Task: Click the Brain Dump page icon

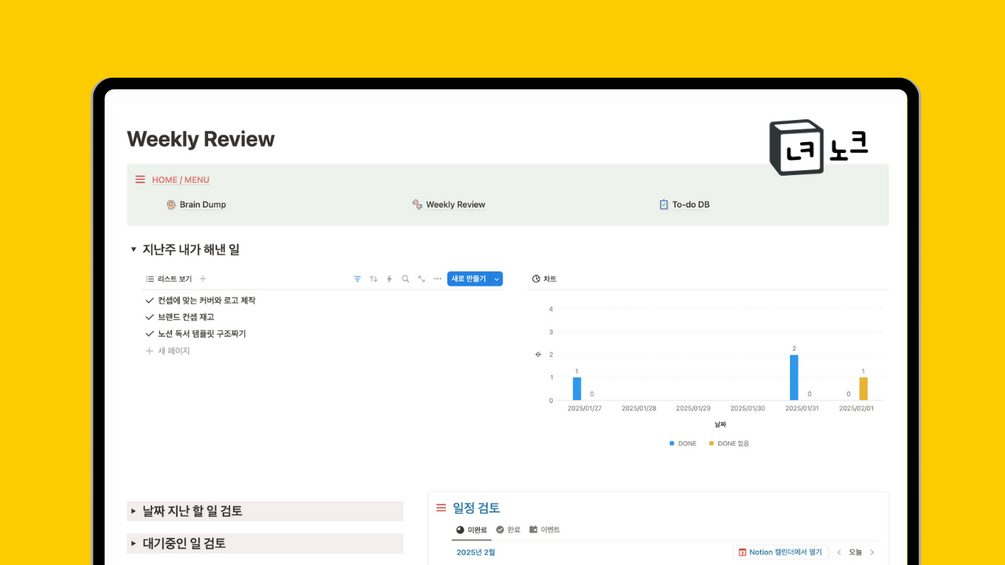Action: click(x=171, y=204)
